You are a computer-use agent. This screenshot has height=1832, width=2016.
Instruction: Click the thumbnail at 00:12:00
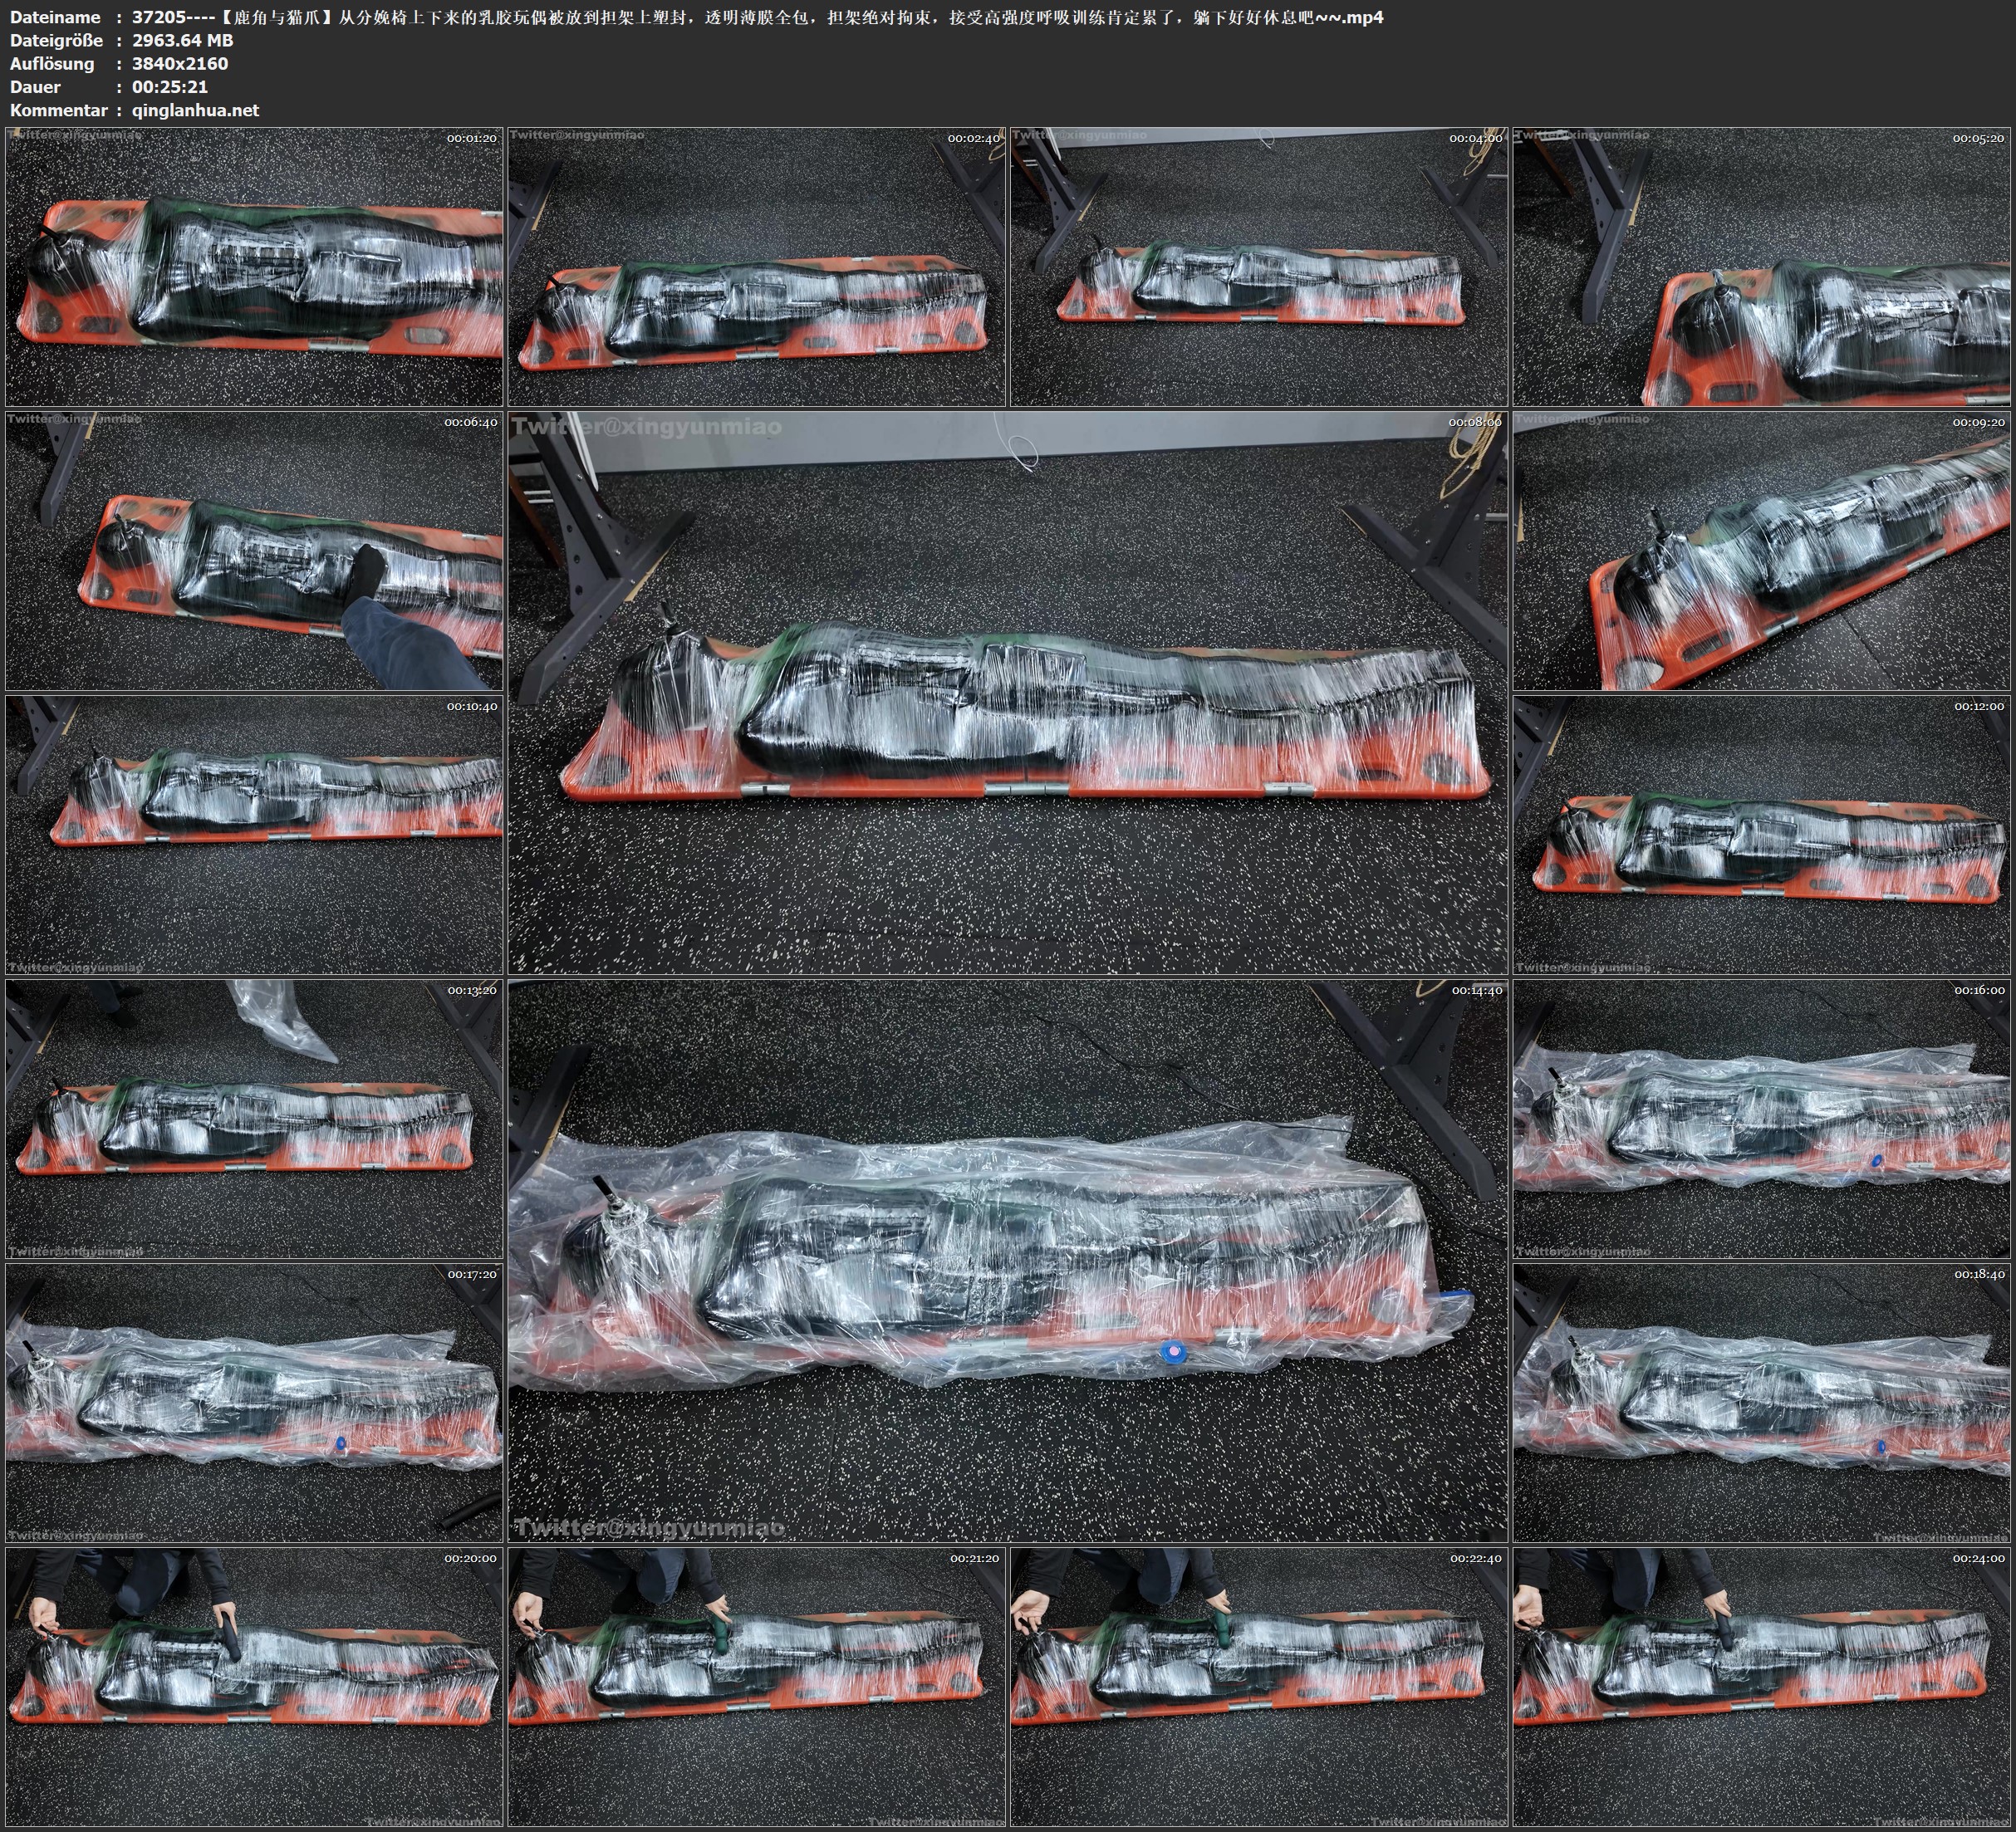(x=1762, y=835)
